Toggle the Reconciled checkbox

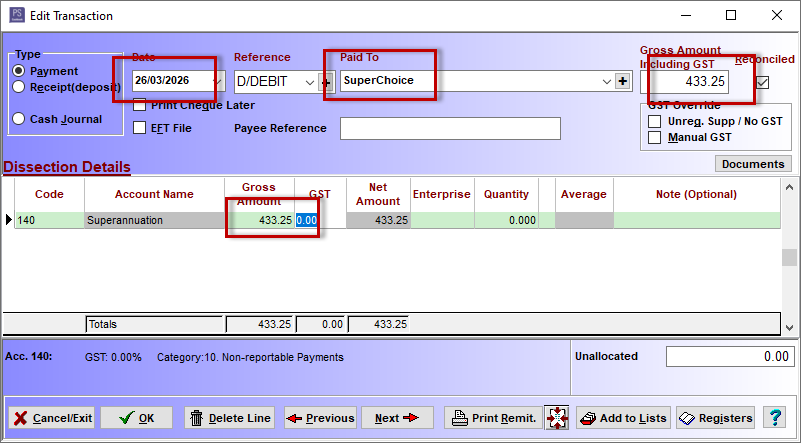pyautogui.click(x=762, y=82)
